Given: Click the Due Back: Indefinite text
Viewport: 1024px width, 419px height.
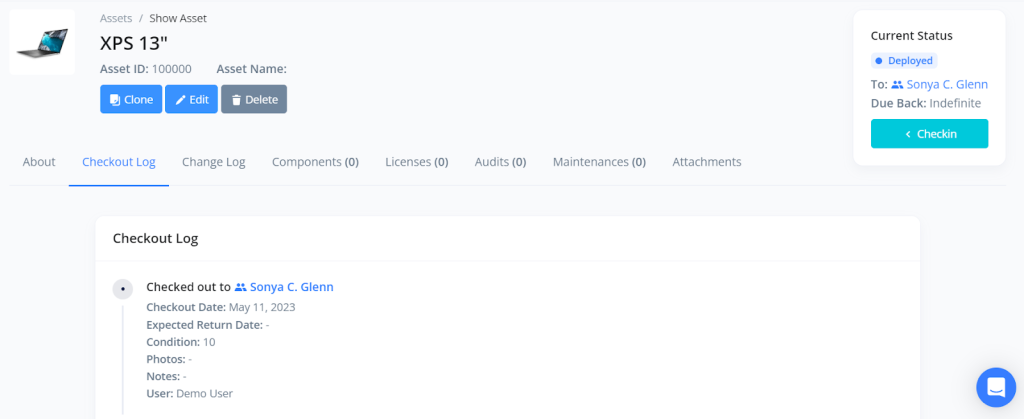Looking at the screenshot, I should click(x=926, y=103).
